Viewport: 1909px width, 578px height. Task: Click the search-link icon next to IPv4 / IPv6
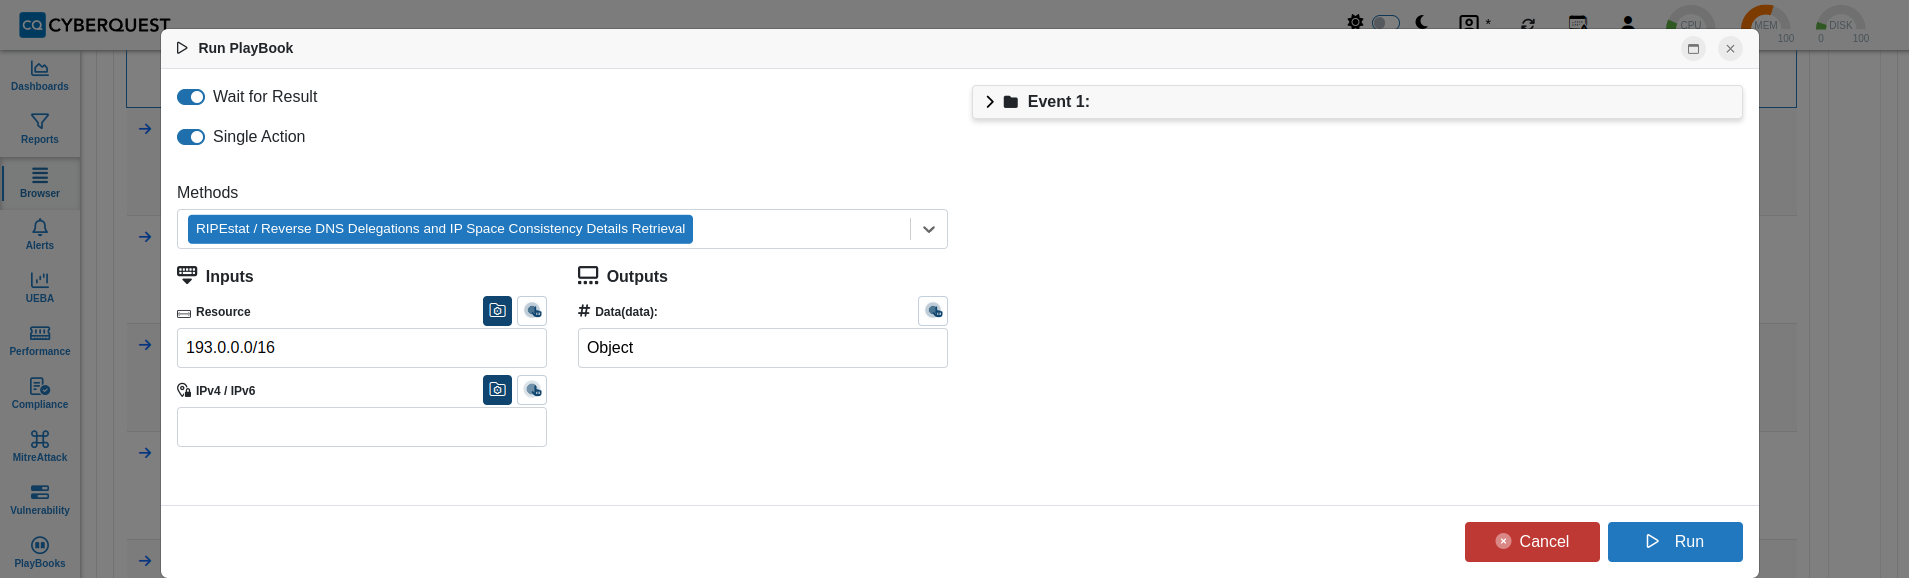pos(532,390)
